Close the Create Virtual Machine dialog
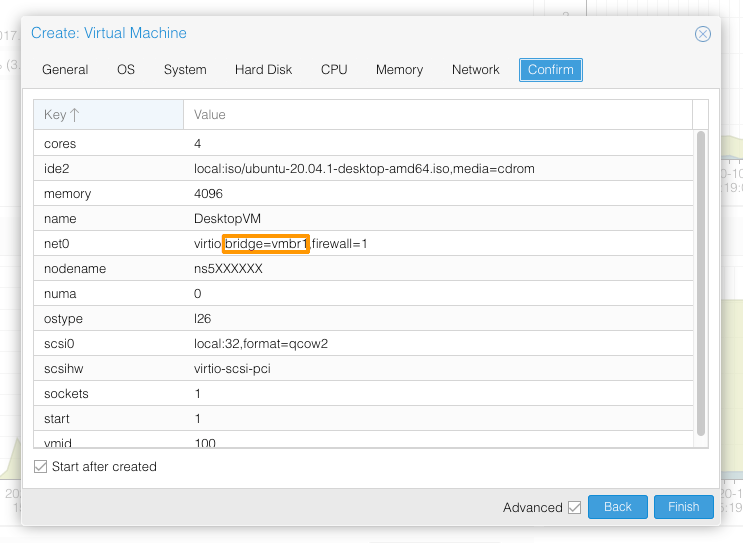Viewport: 743px width, 543px height. (x=703, y=34)
